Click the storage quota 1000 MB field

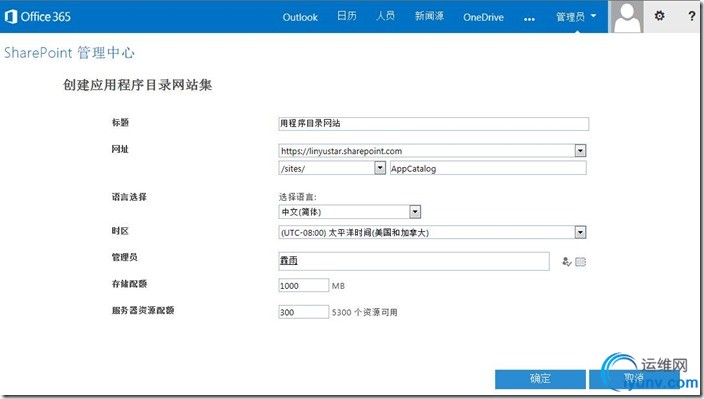304,285
